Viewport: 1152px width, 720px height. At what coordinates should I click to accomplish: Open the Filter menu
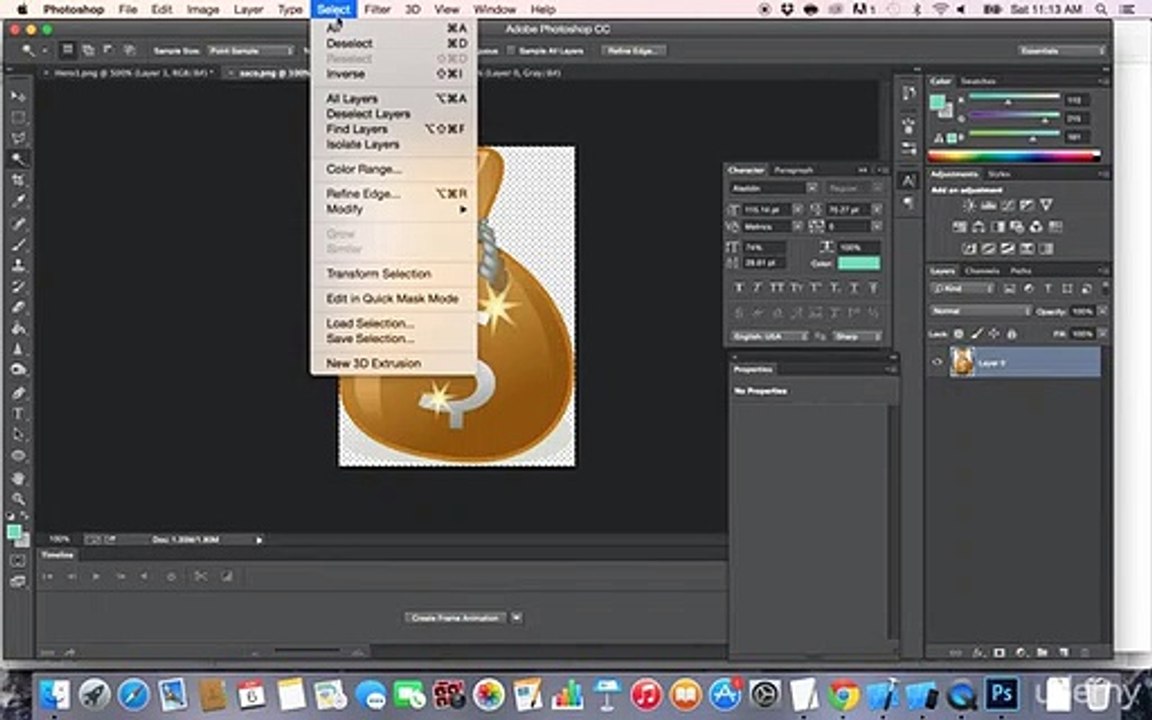click(378, 10)
